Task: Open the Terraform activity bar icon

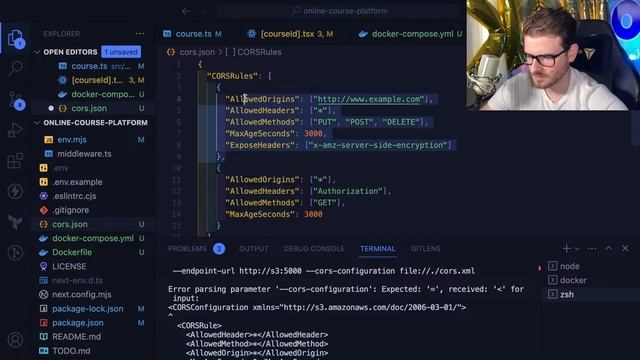Action: coord(16,222)
